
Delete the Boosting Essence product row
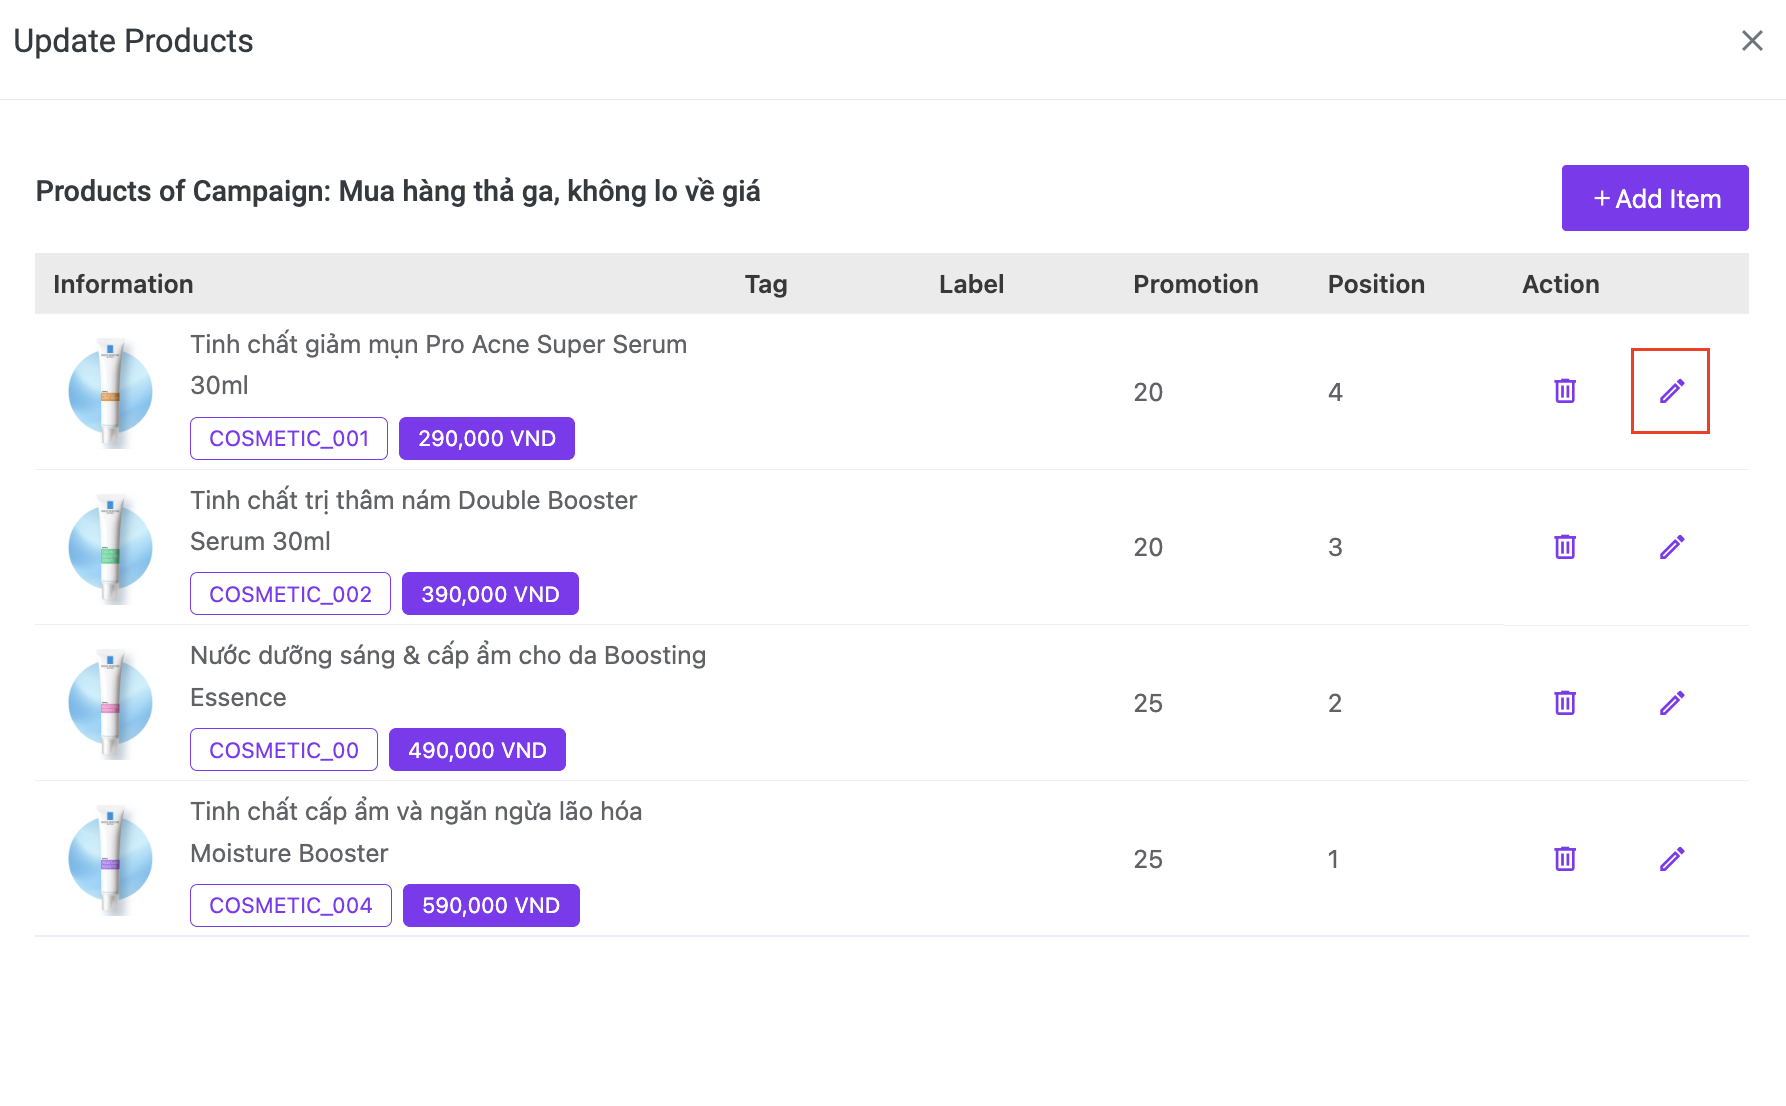[1565, 703]
